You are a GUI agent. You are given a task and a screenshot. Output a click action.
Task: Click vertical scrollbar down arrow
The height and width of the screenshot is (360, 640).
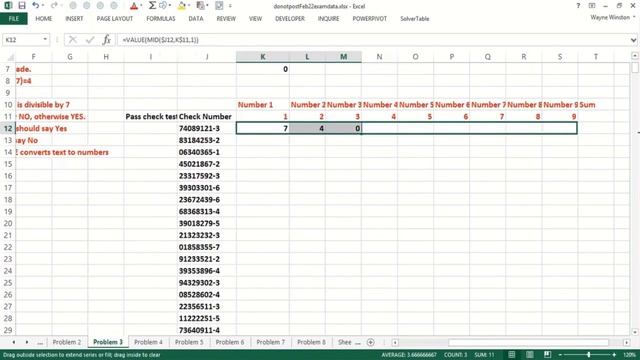634,332
